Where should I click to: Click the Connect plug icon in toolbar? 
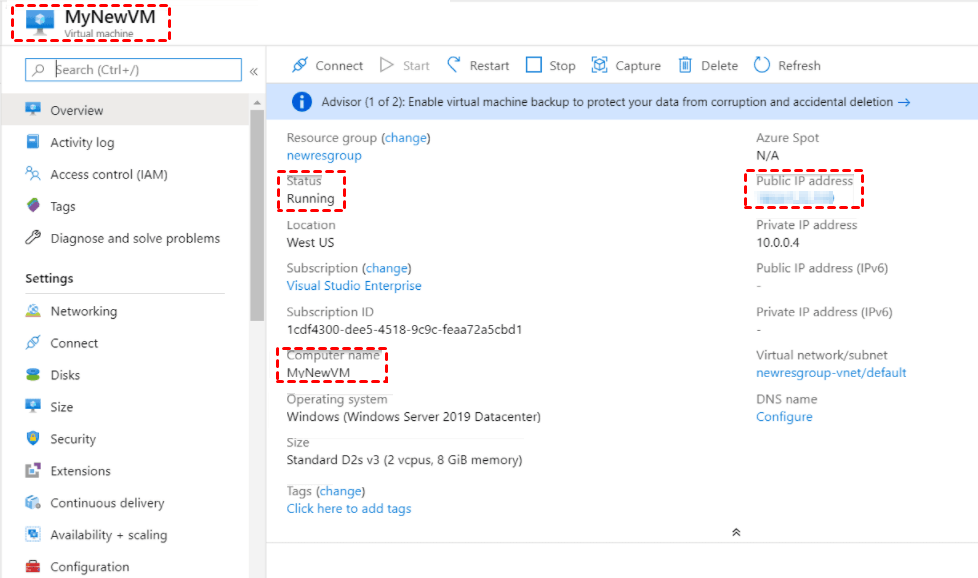click(300, 65)
